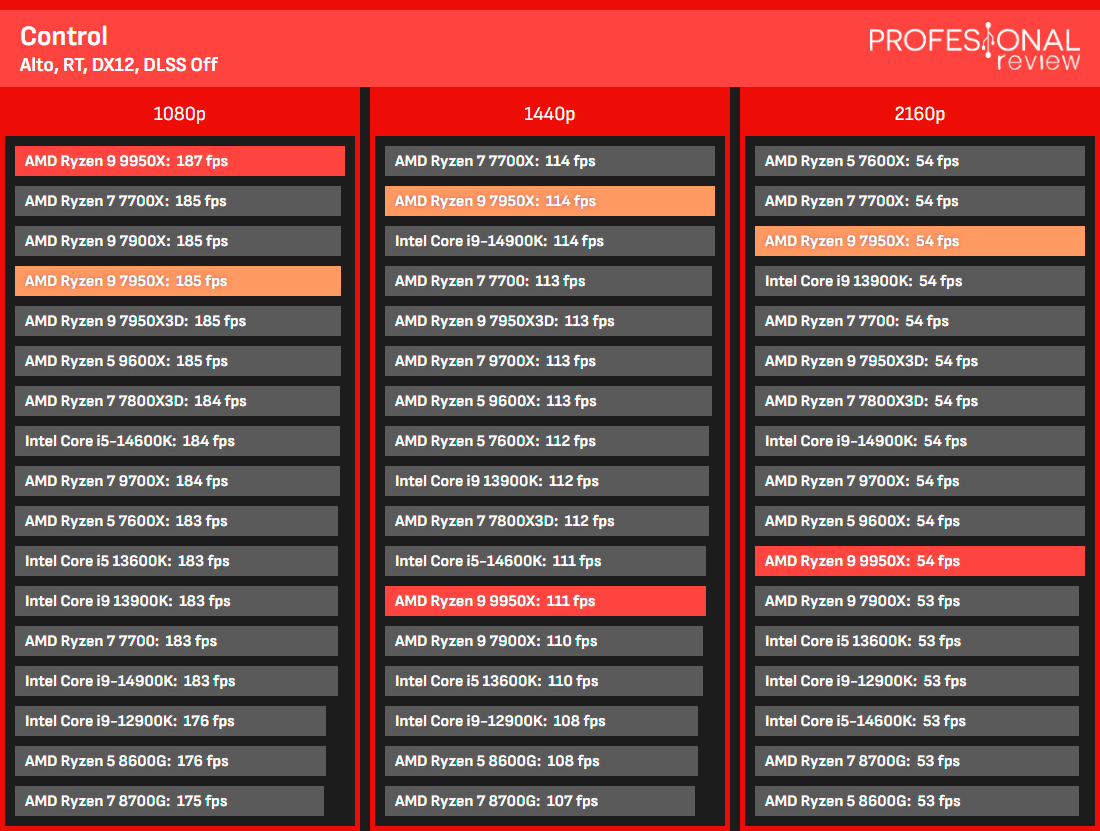Click 'AMD Ryzen 7 7700X: 54 fps' bar
Screen dimensions: 1100x831
(x=920, y=201)
